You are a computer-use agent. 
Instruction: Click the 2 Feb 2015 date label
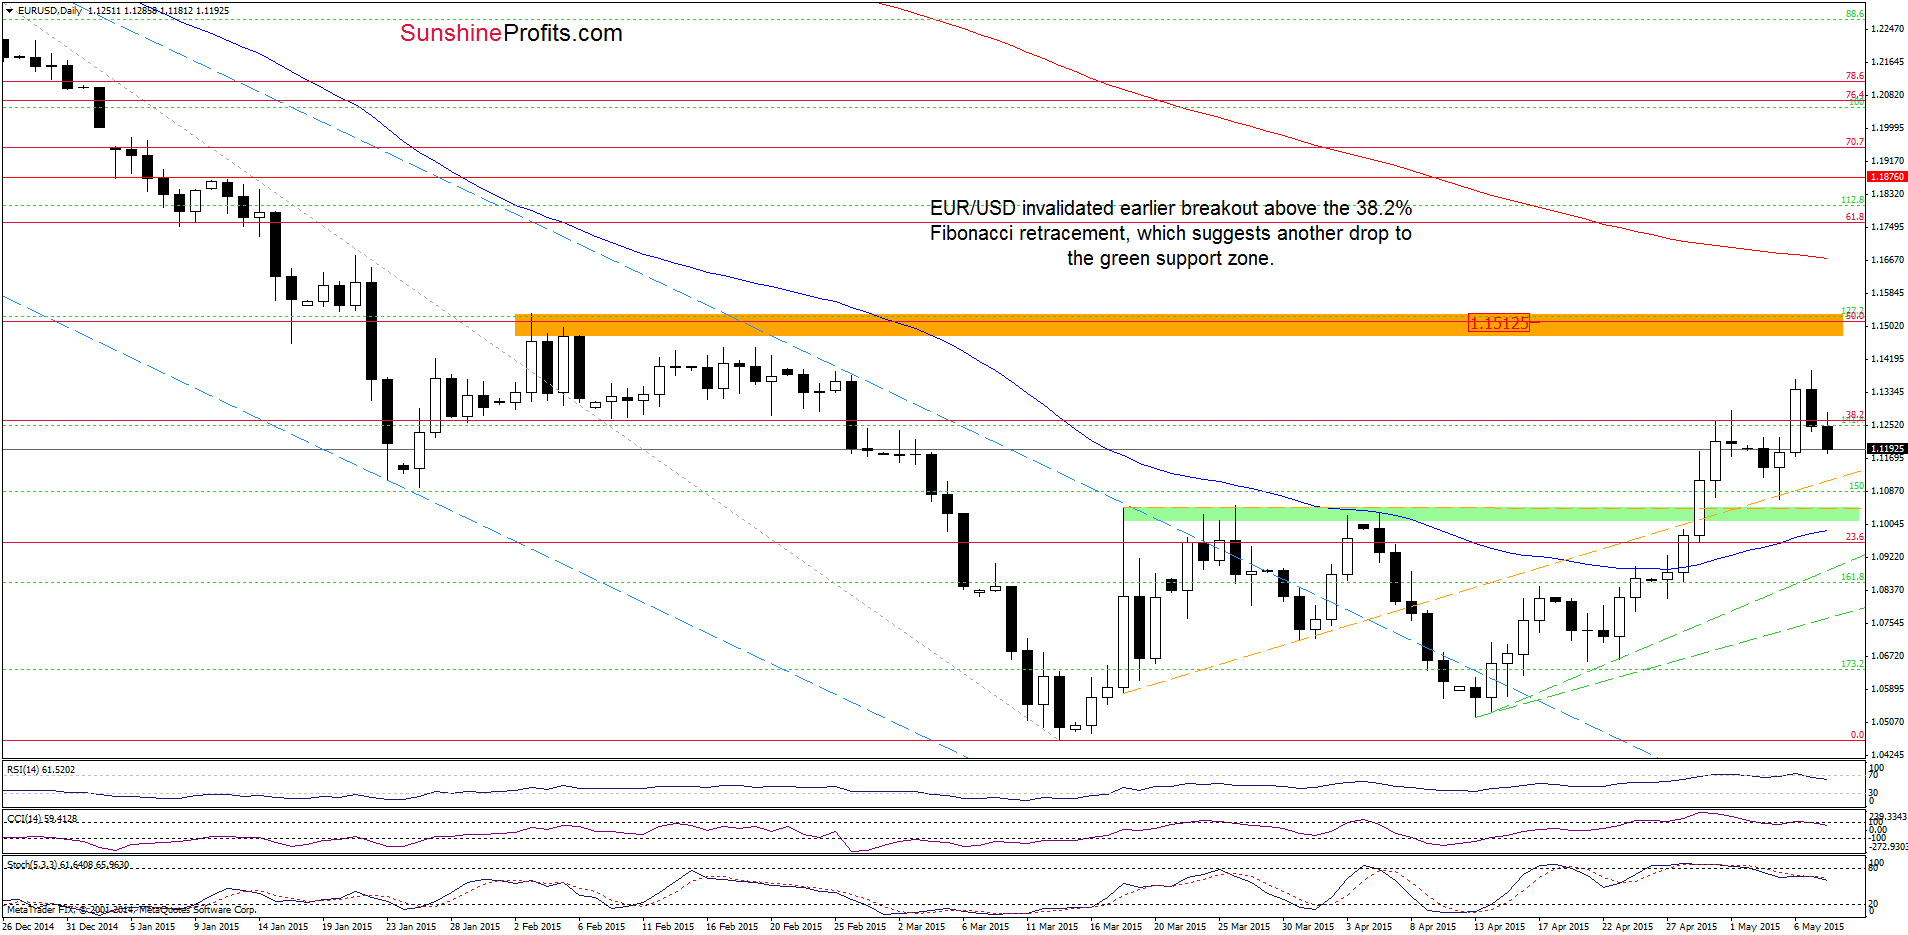[538, 927]
